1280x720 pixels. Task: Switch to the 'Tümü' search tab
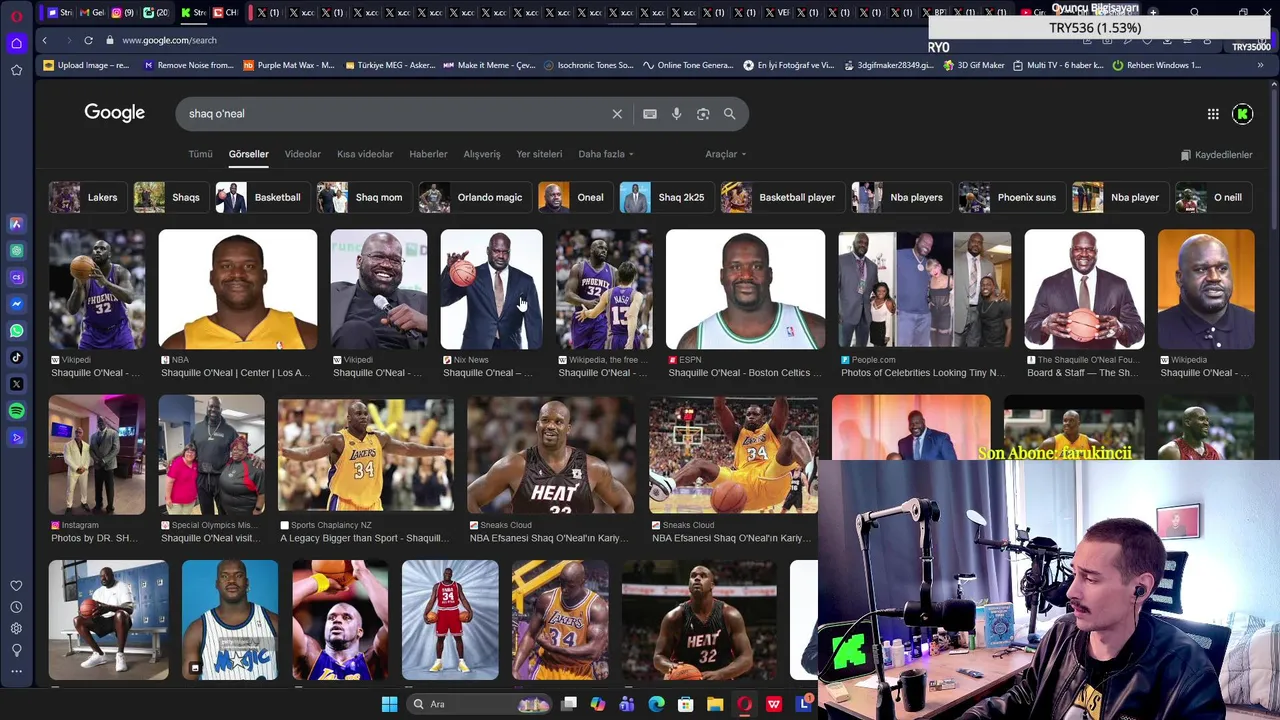point(200,154)
